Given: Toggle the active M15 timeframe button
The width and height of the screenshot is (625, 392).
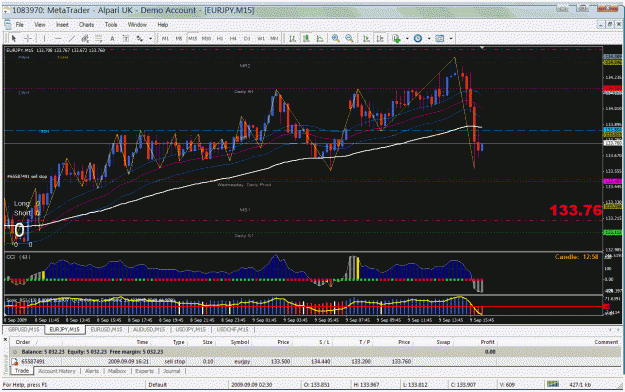Looking at the screenshot, I should (193, 38).
